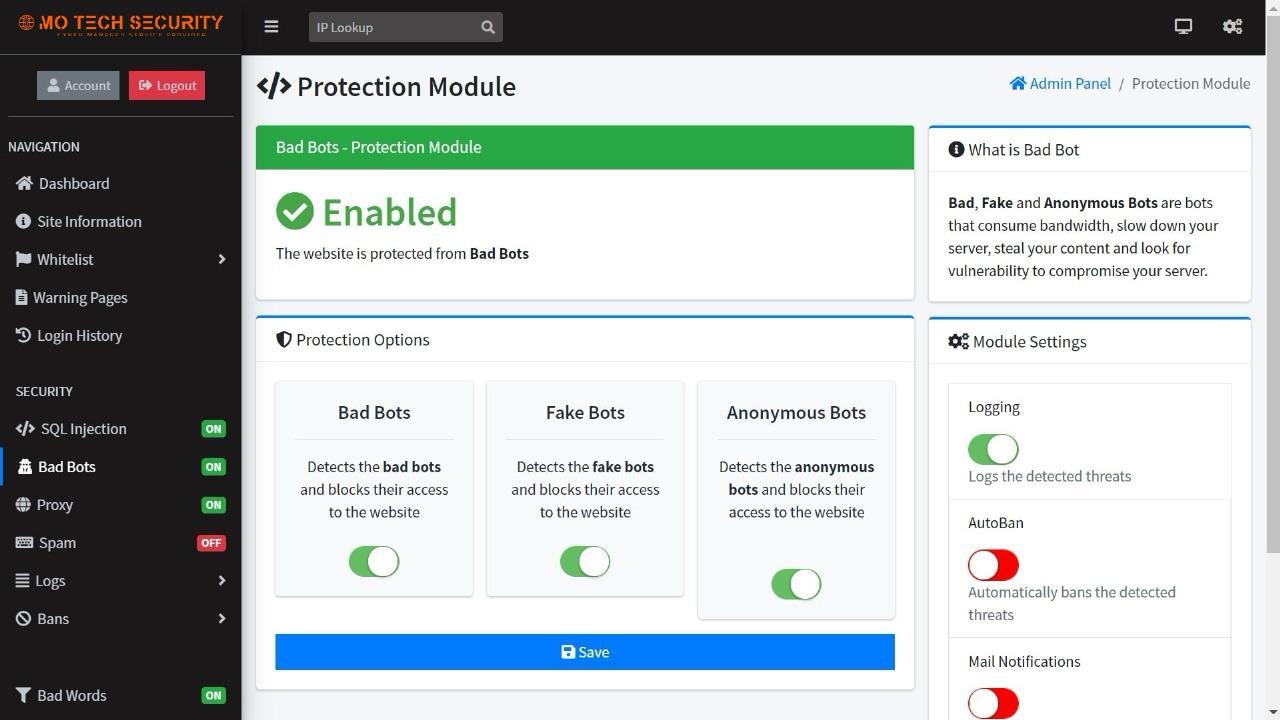Click the Dashboard home icon in sidebar
This screenshot has height=720, width=1280.
(x=25, y=183)
